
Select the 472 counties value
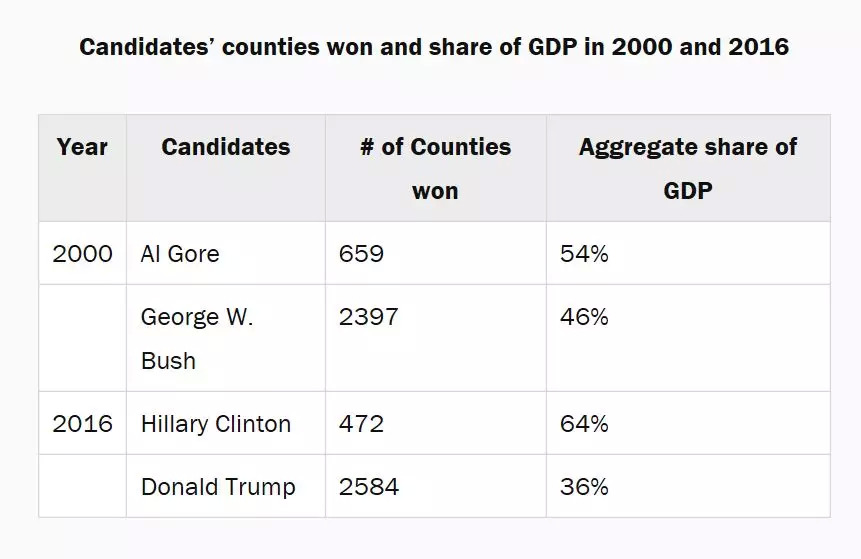click(x=362, y=423)
